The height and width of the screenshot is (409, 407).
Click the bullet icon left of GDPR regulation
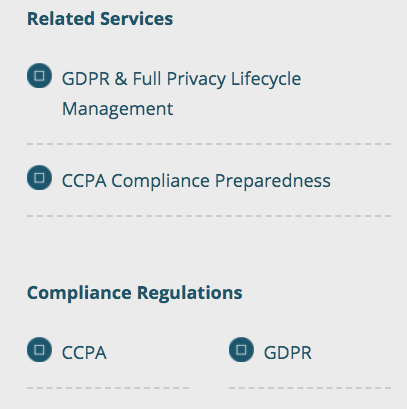coord(241,350)
